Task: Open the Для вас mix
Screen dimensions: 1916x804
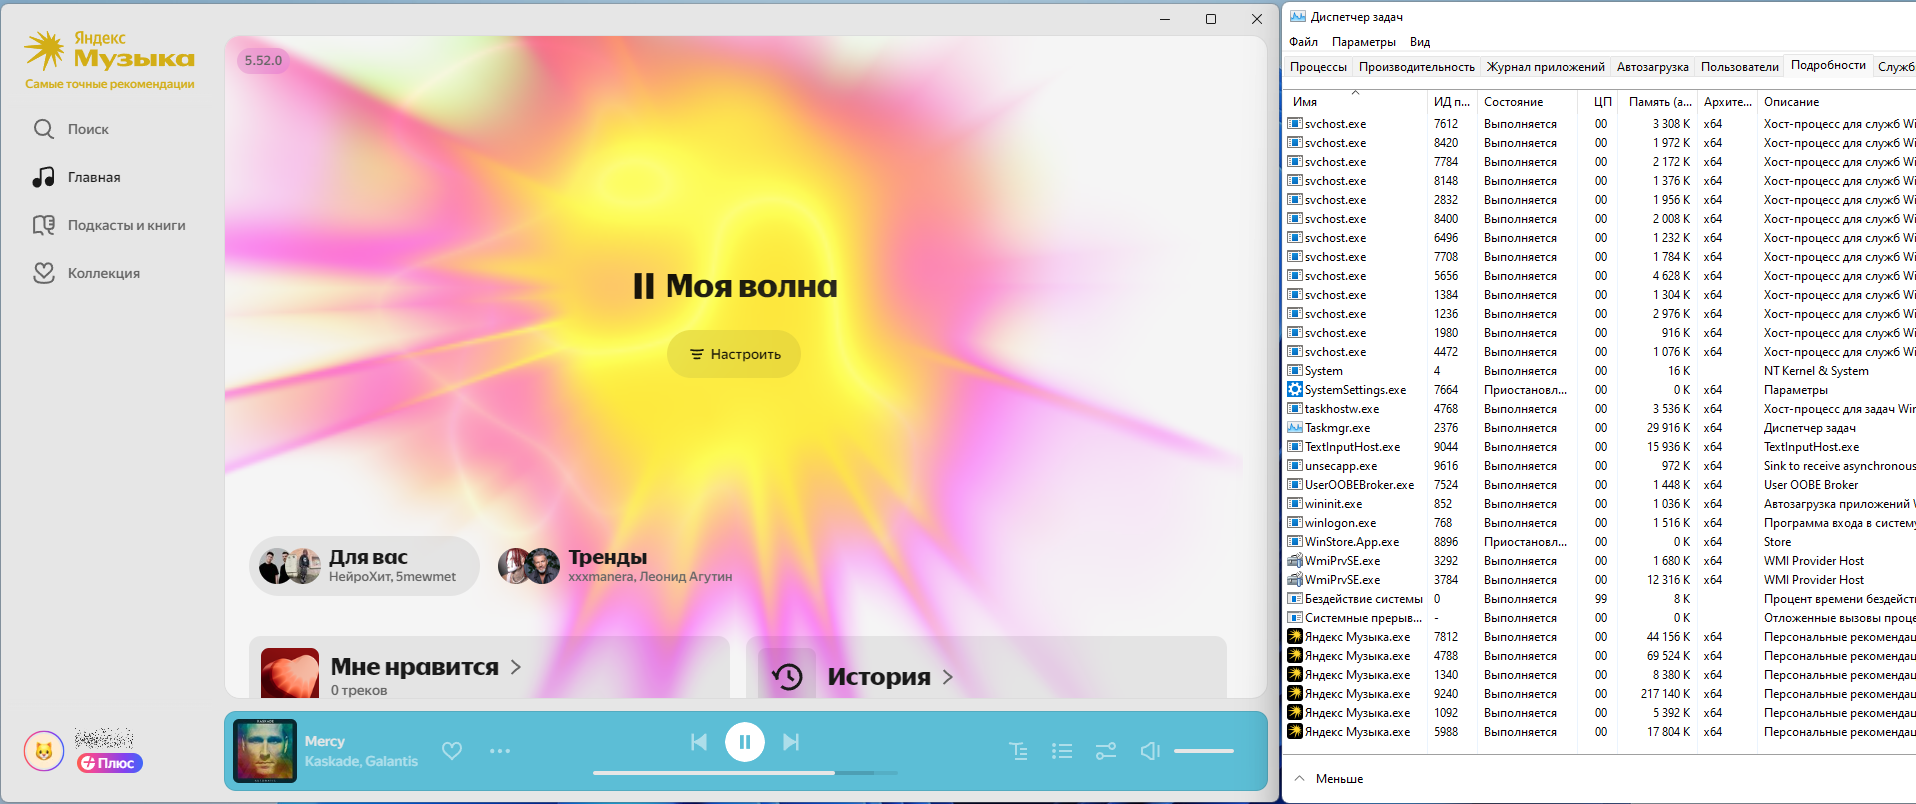Action: click(364, 566)
